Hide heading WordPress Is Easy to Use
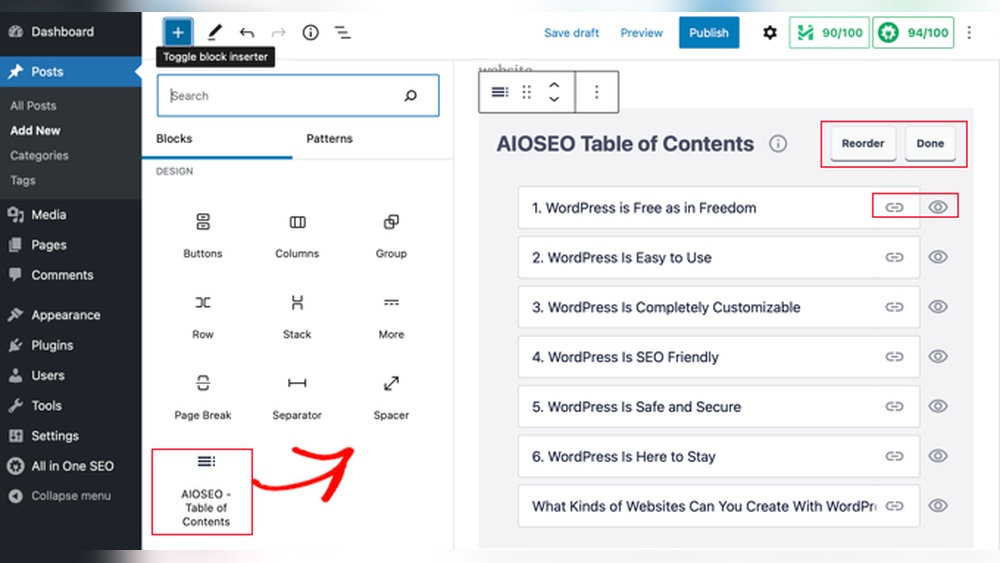This screenshot has width=1000, height=563. [x=938, y=256]
